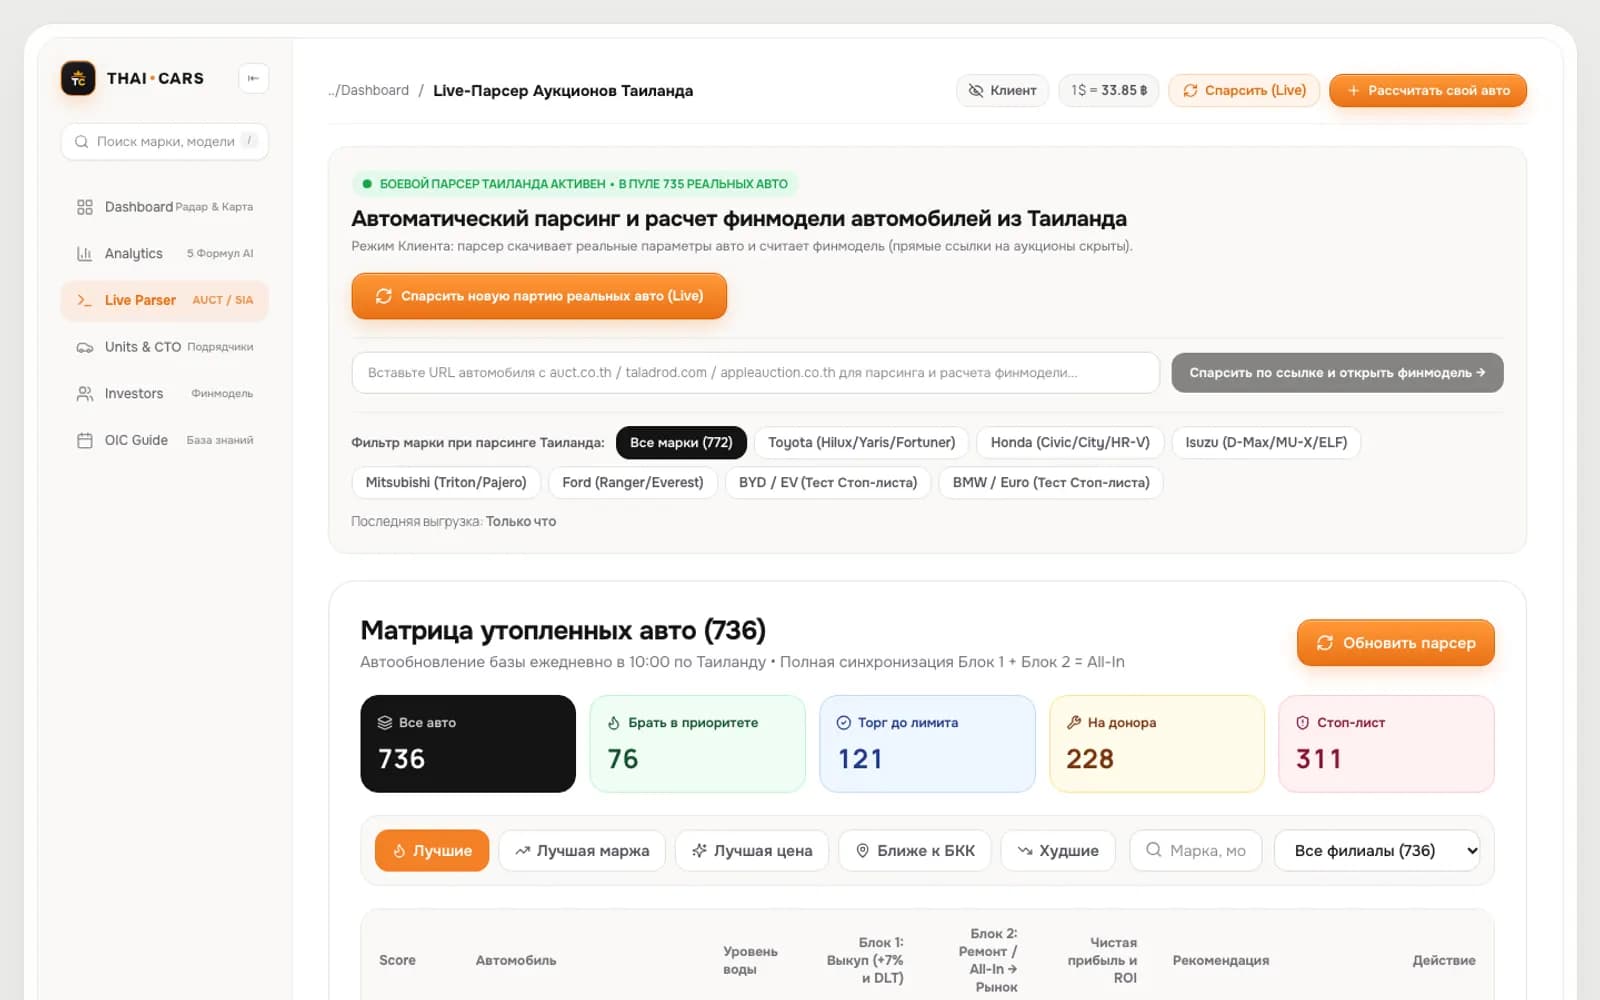Screen dimensions: 1600x1000
Task: Click the refresh icon on Обновить парсер
Action: pyautogui.click(x=1325, y=643)
